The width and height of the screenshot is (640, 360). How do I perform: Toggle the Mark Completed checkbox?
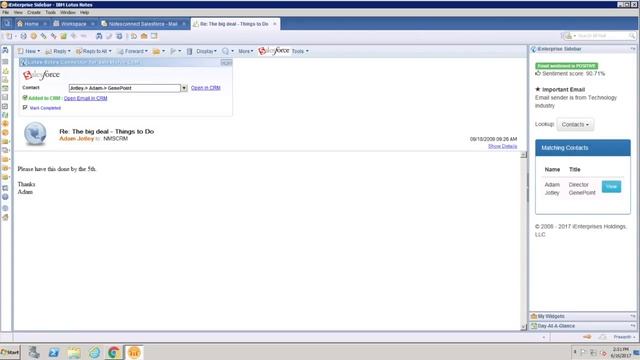click(25, 108)
